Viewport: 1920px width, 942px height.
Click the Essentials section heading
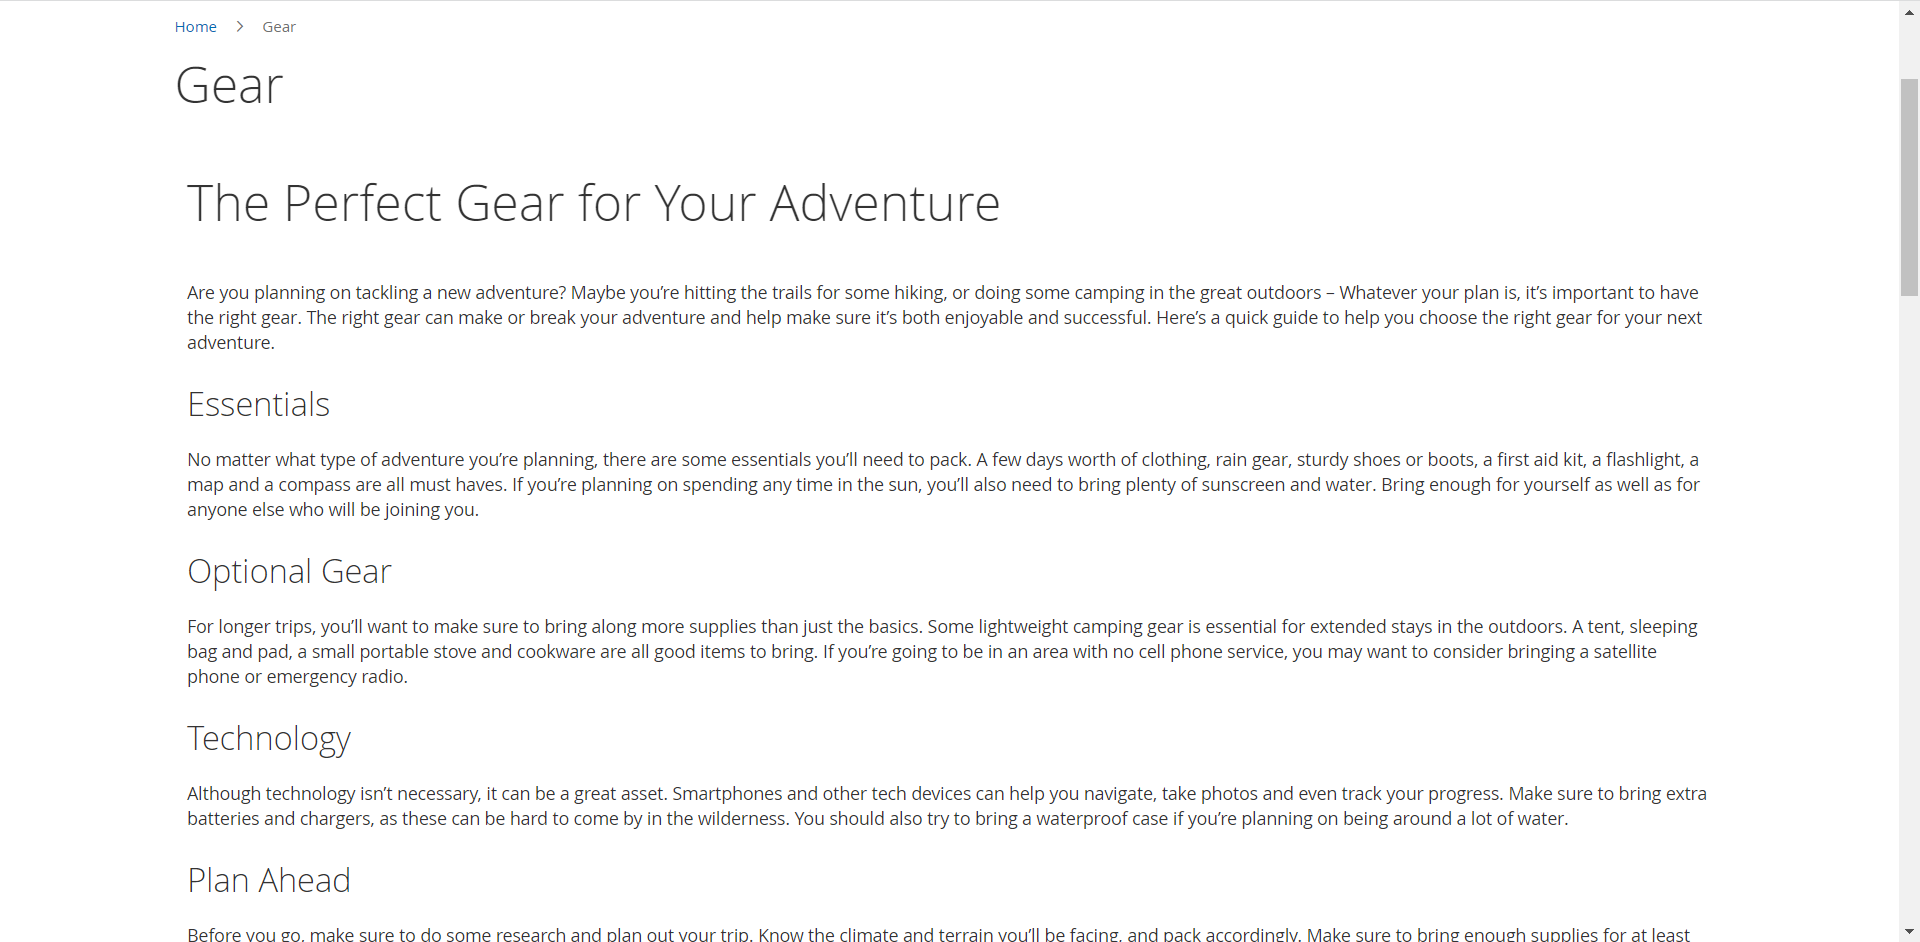(x=258, y=405)
